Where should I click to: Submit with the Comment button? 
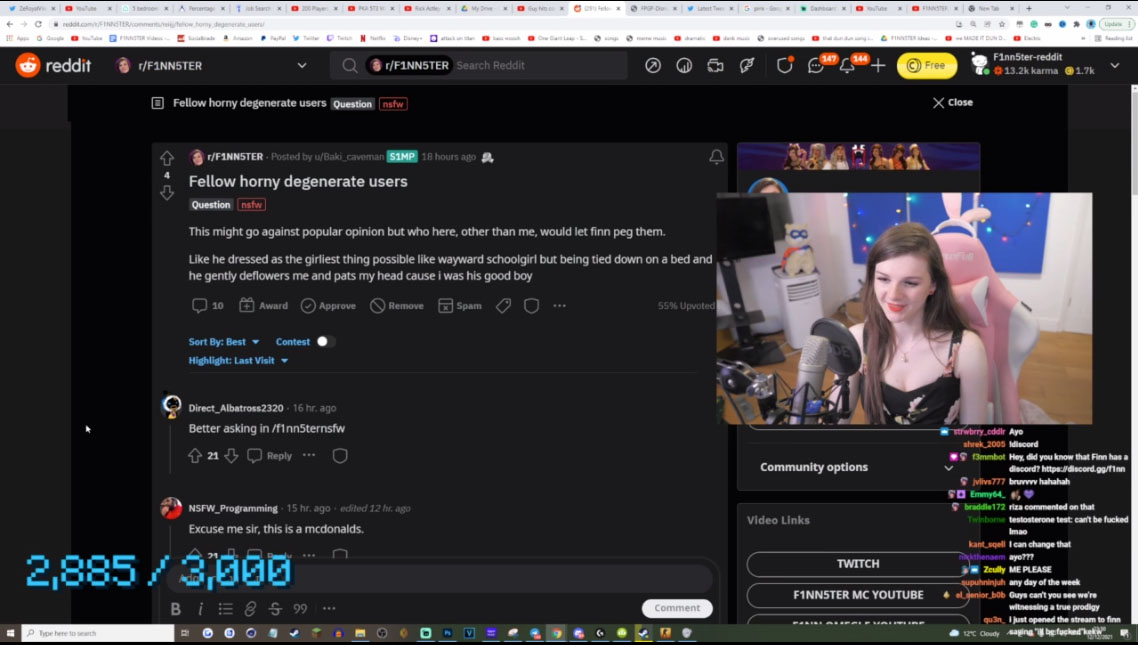coord(677,608)
